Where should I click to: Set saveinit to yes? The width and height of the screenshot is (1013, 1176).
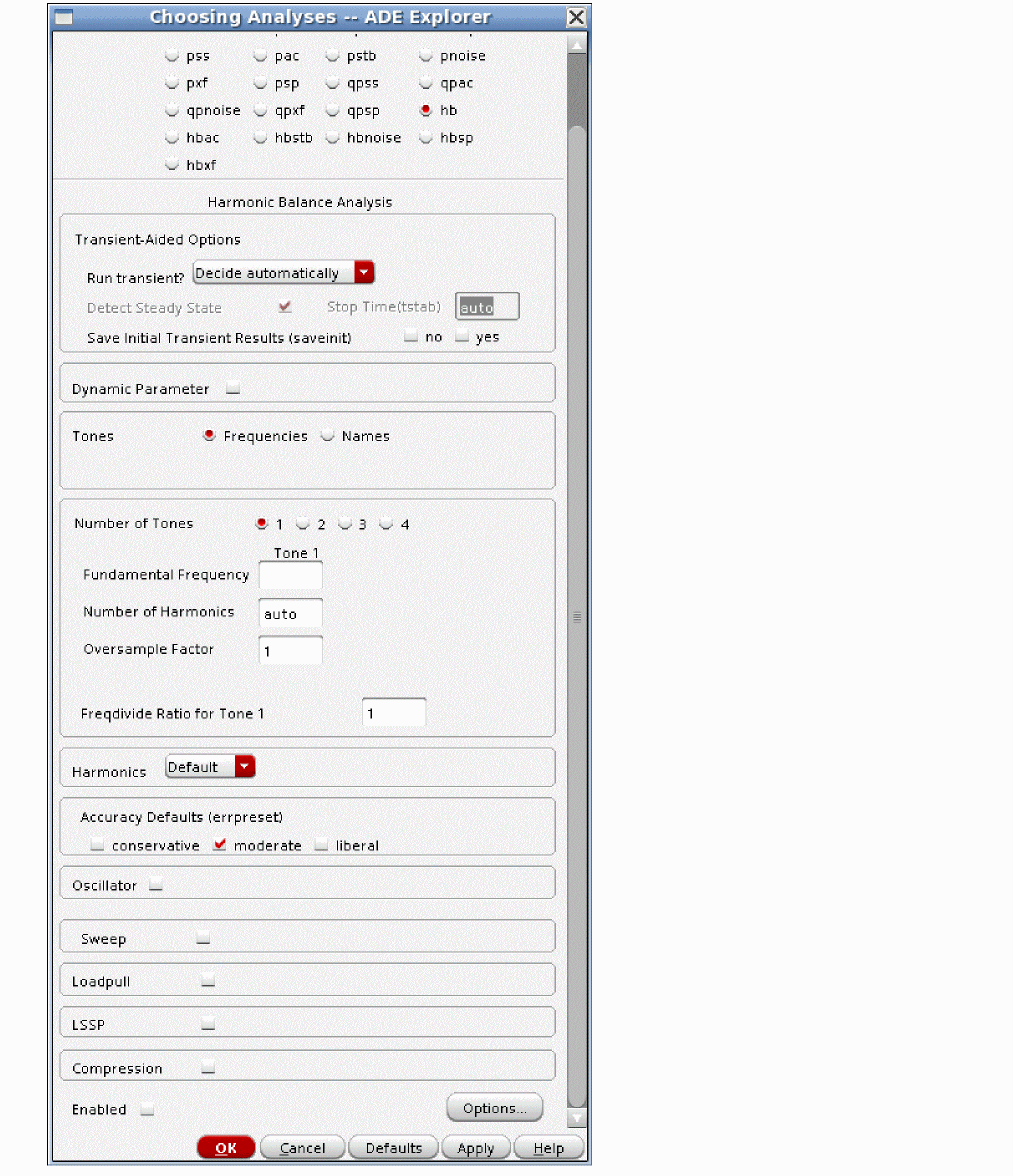tap(462, 337)
